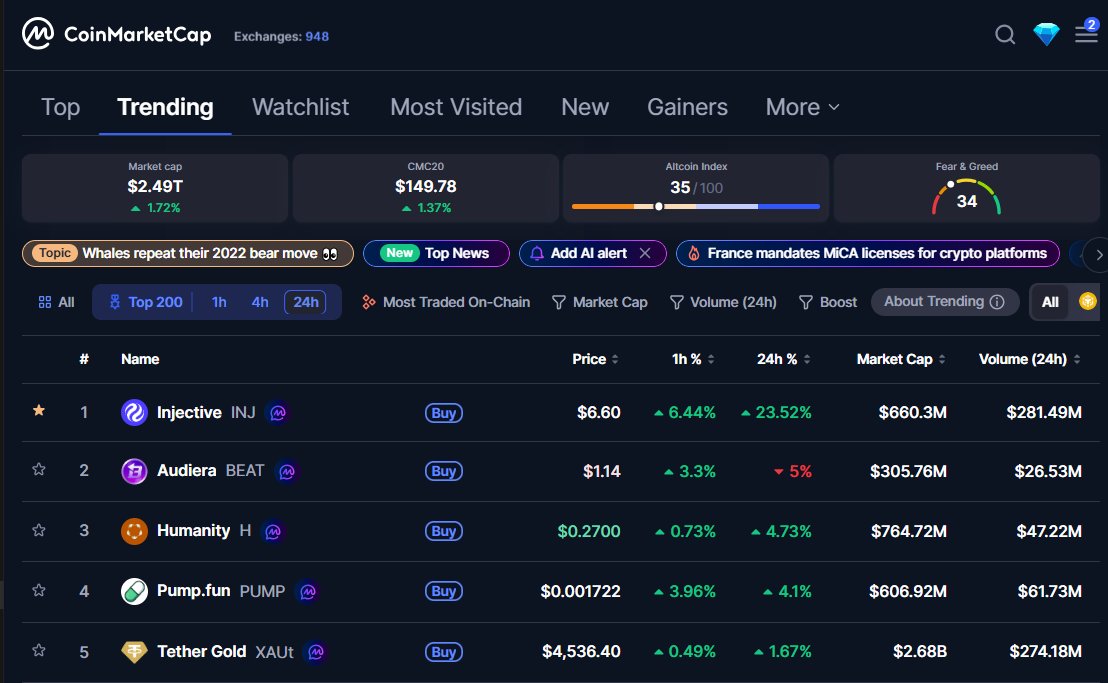Click the yellow coin filter icon
1108x683 pixels.
1088,302
